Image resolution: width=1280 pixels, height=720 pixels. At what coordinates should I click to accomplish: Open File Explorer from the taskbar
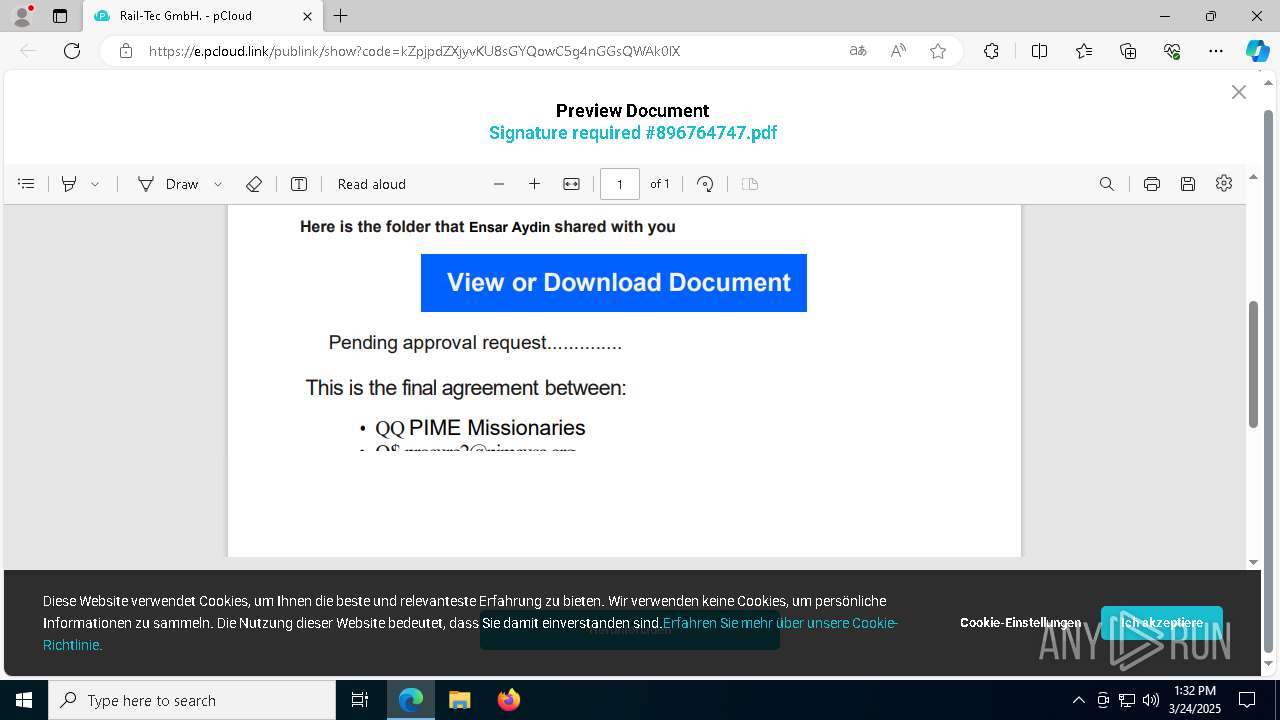point(459,700)
